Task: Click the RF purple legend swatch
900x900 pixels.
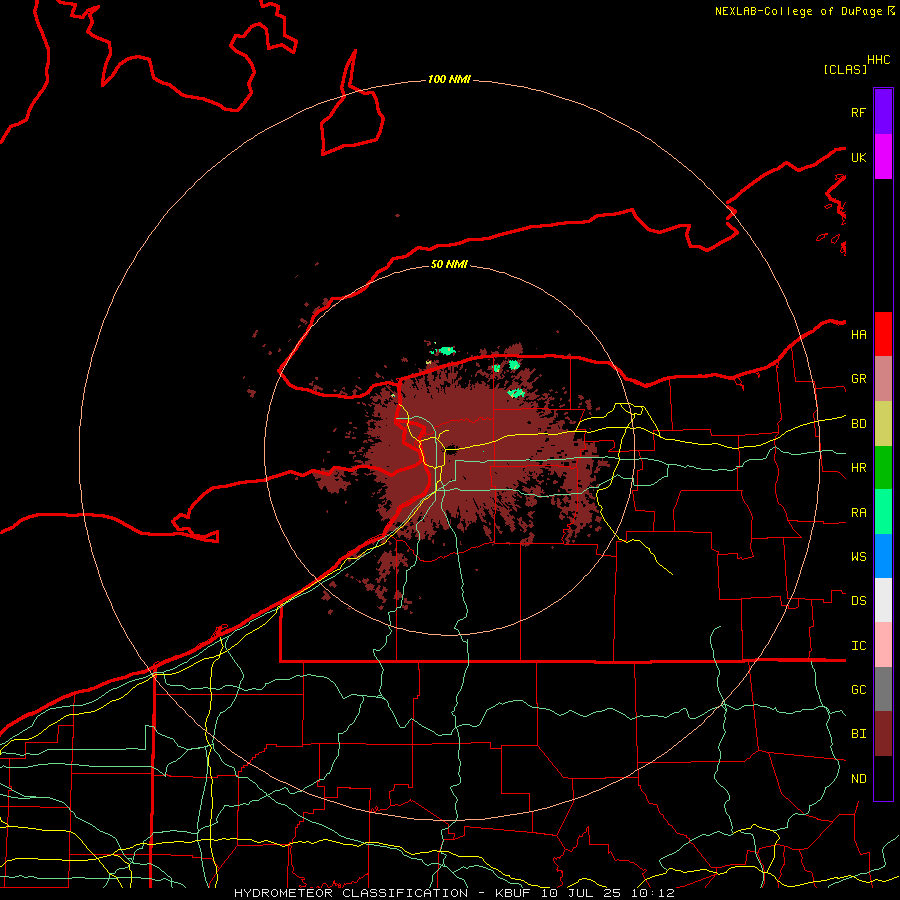Action: coord(883,112)
